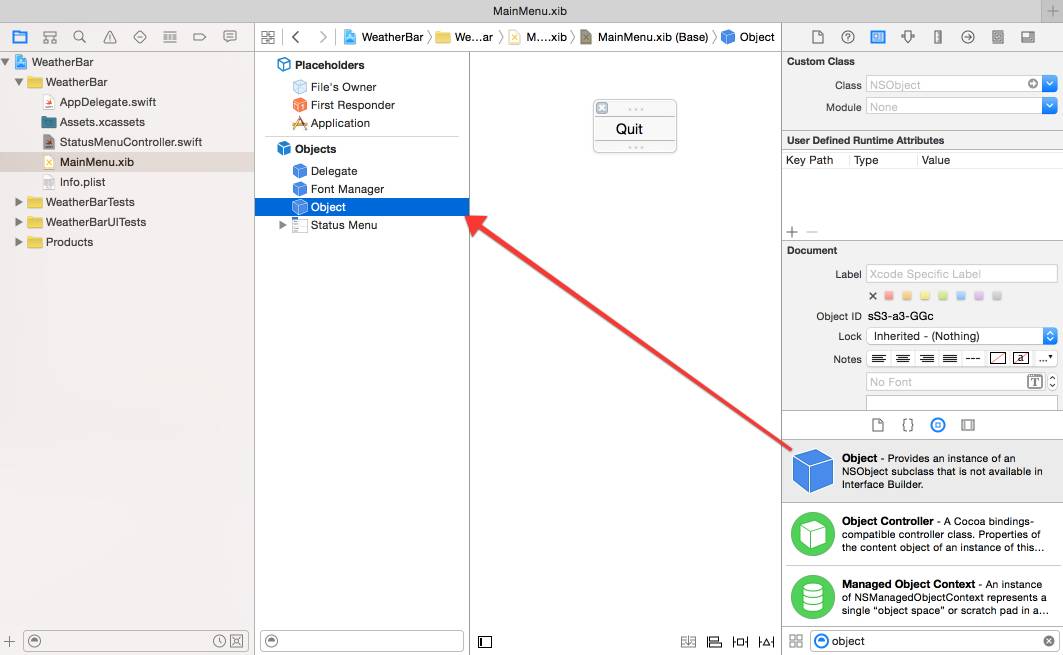Toggle document outline visibility button
The image size is (1063, 655).
click(x=485, y=641)
